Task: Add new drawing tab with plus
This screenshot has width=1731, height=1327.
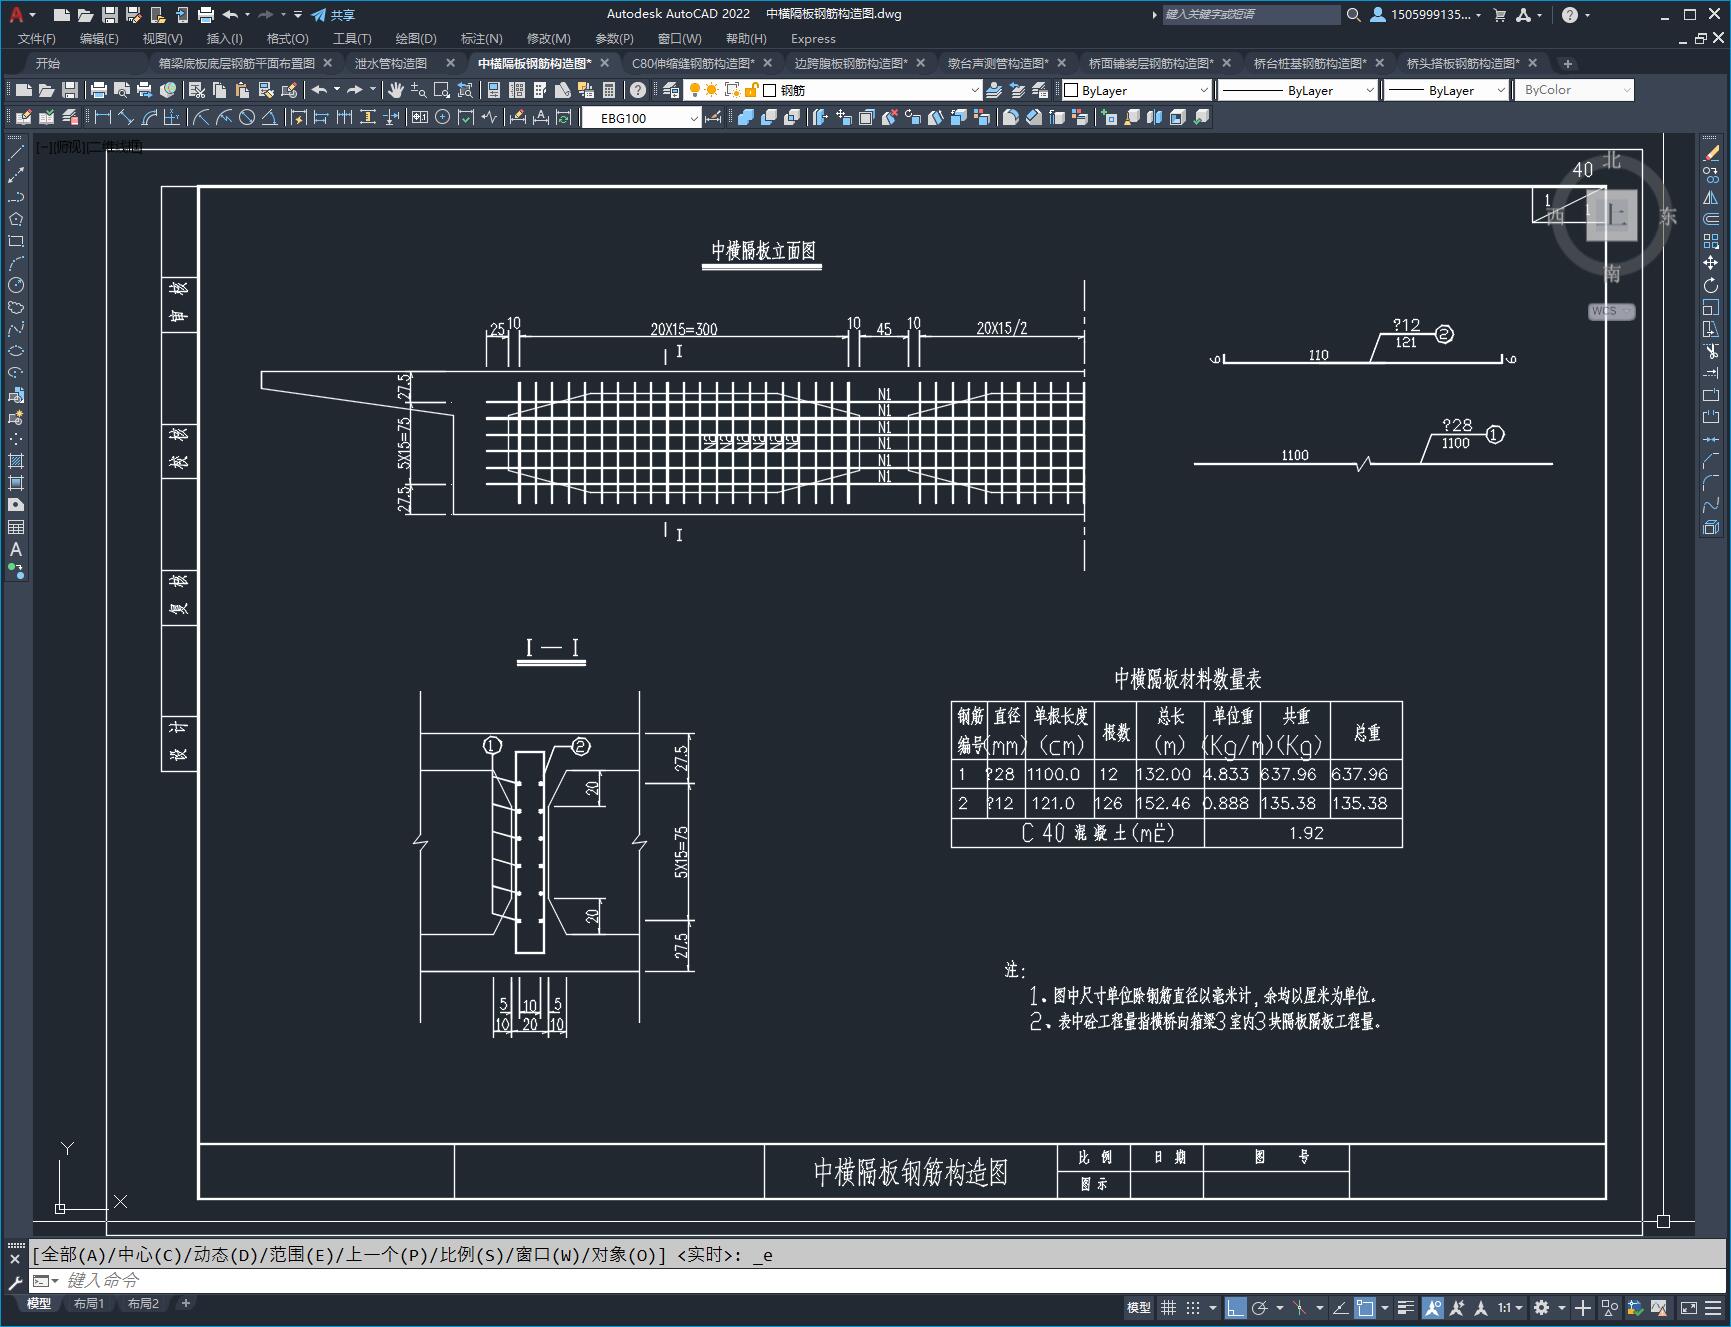Action: (x=1567, y=63)
